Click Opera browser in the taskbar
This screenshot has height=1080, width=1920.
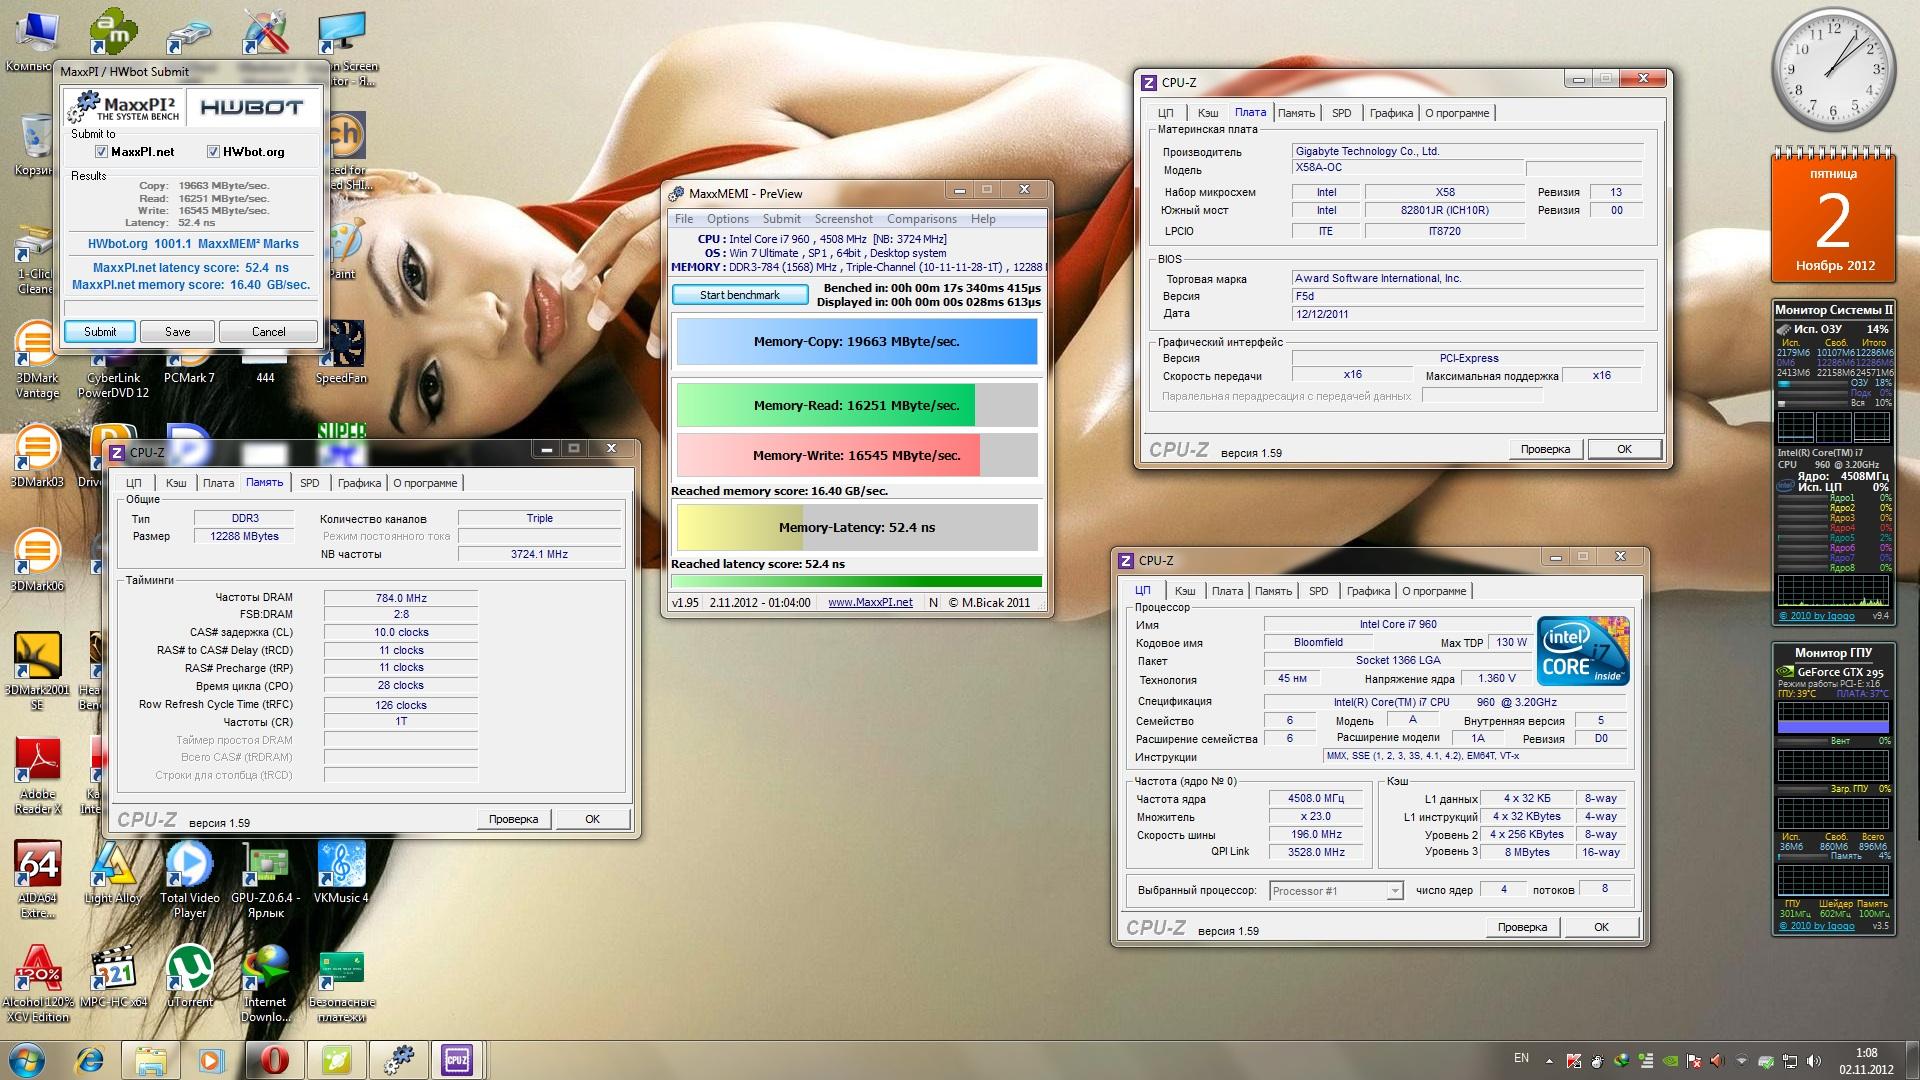[x=274, y=1060]
